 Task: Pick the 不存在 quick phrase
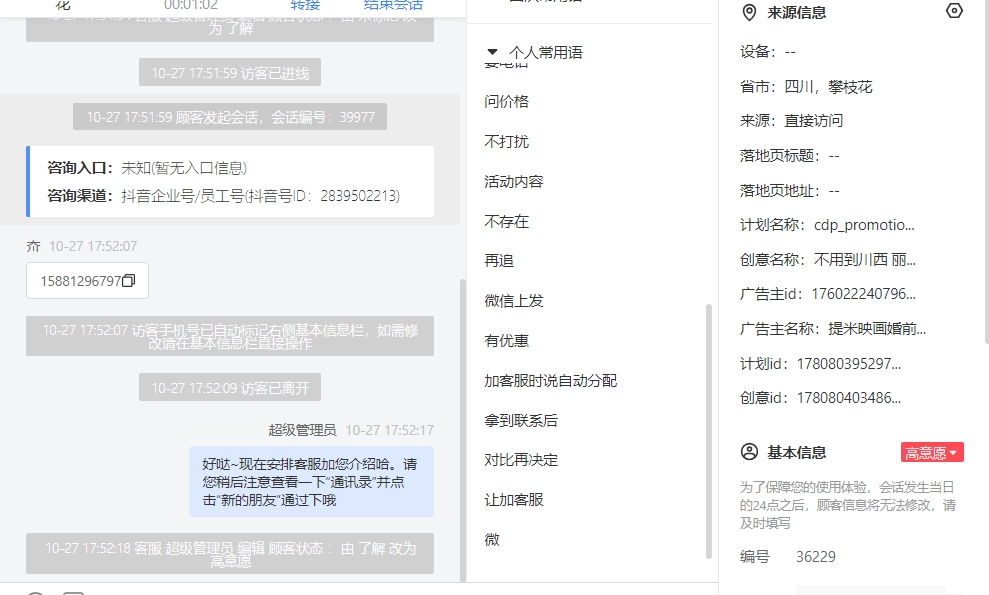pyautogui.click(x=506, y=221)
